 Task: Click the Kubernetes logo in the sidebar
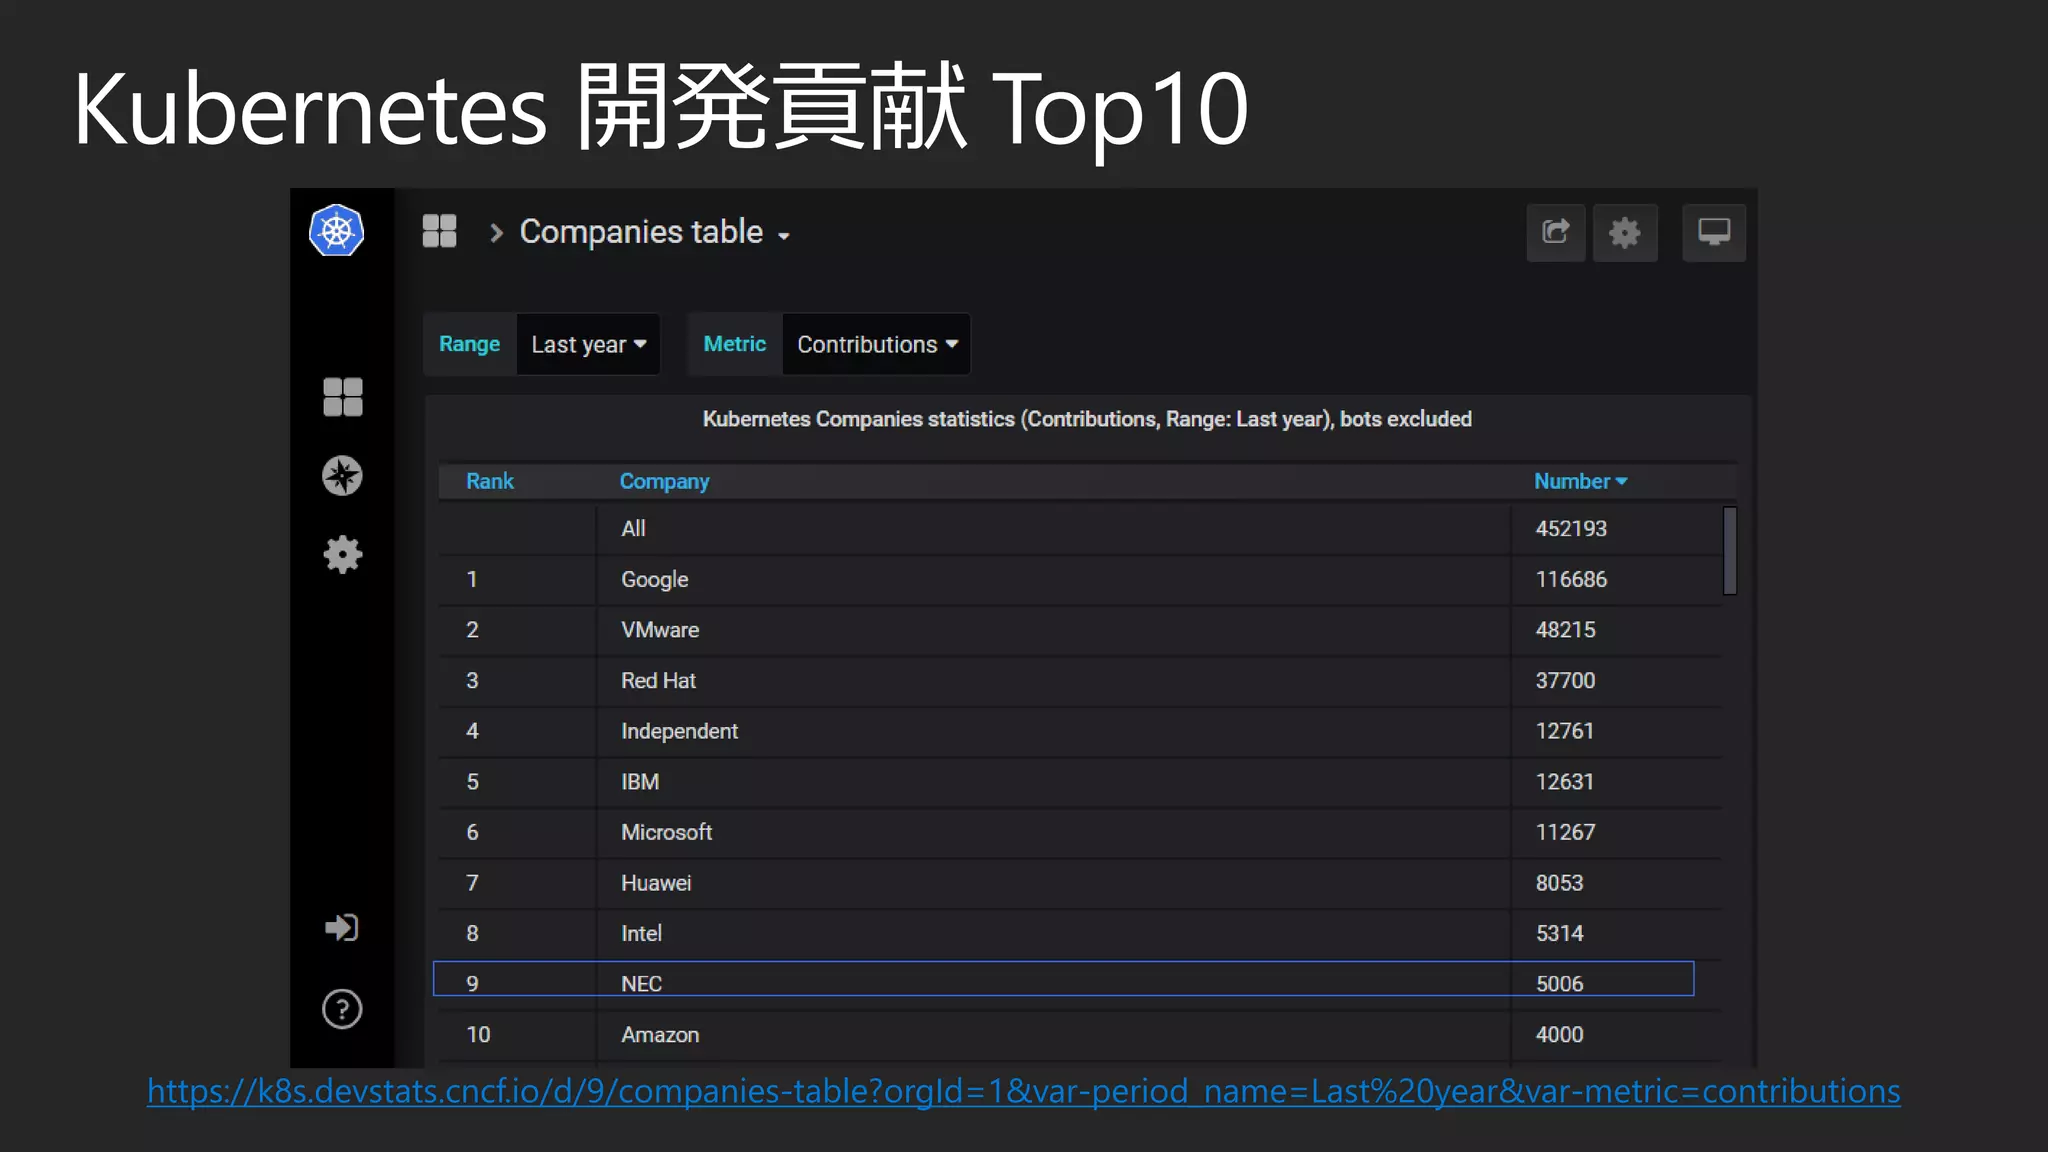[336, 231]
